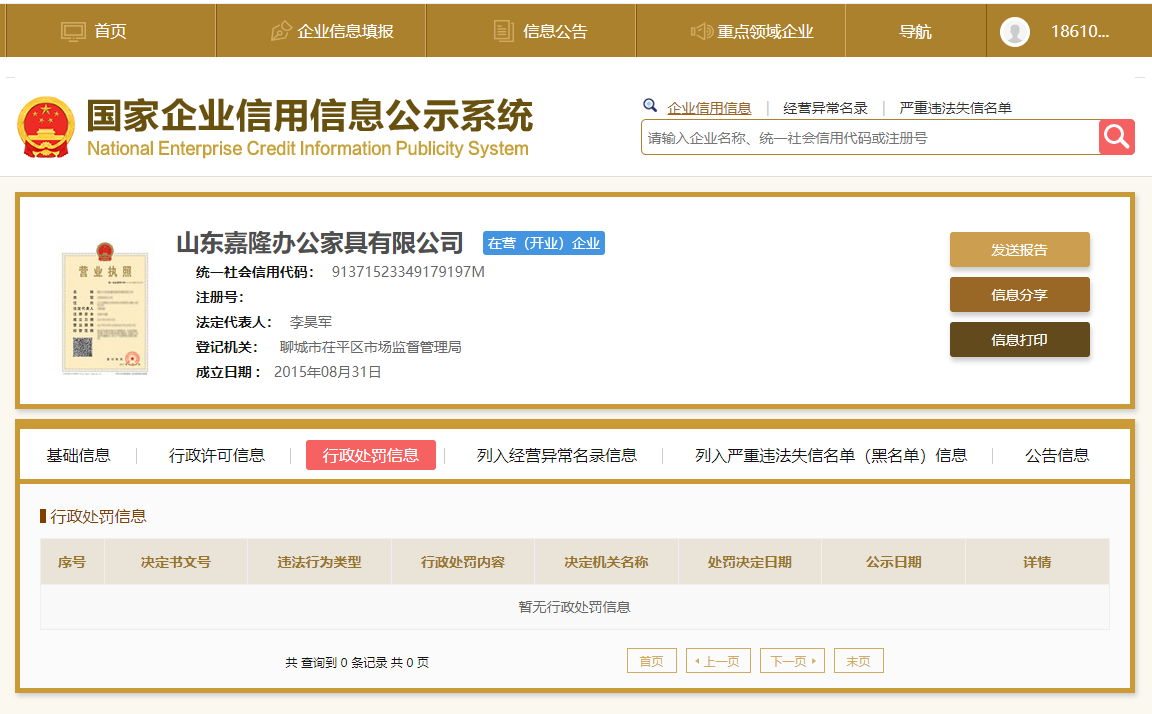
Task: Switch to 基础信息 tab
Action: 78,455
